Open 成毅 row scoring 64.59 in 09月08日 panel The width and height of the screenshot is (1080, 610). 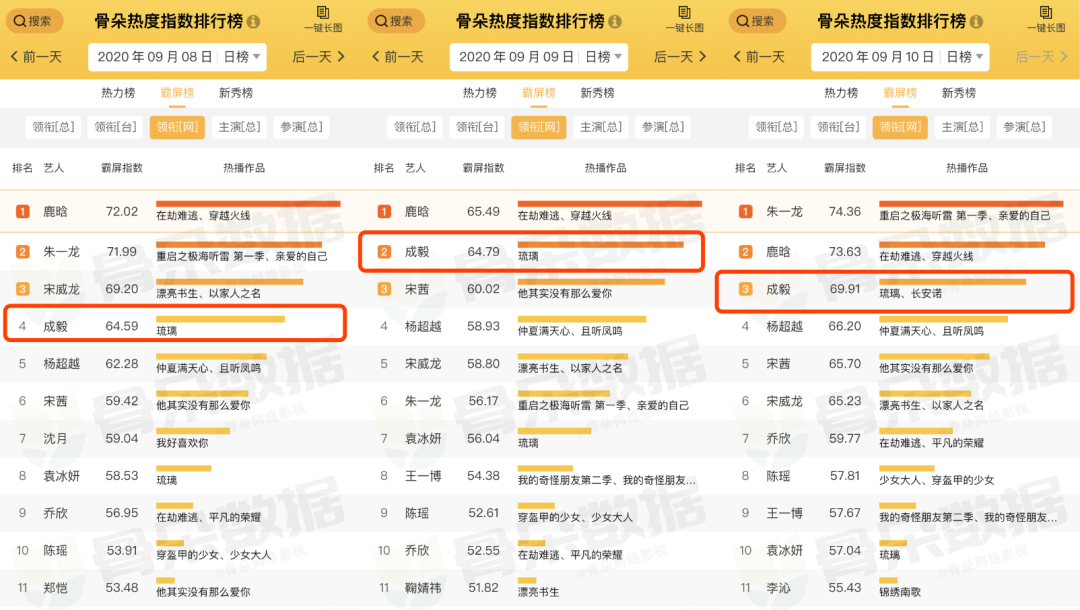point(175,326)
